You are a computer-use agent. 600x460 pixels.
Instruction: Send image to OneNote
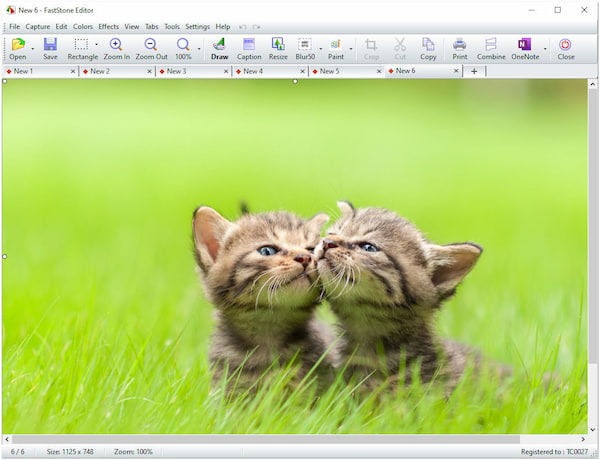coord(524,46)
